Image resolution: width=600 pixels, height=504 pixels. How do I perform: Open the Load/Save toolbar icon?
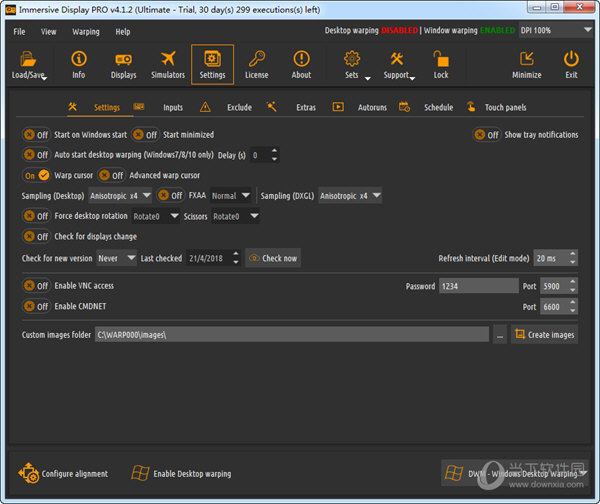click(28, 59)
